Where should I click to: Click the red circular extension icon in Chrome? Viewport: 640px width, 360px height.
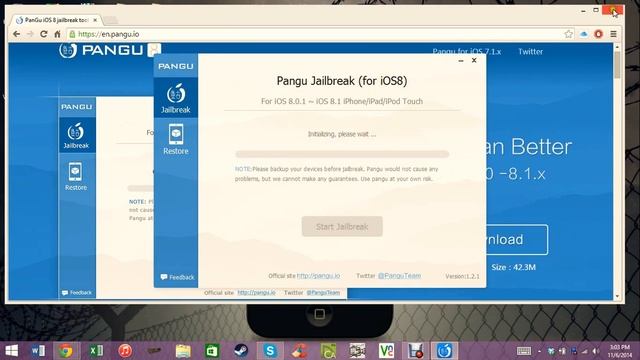(598, 34)
